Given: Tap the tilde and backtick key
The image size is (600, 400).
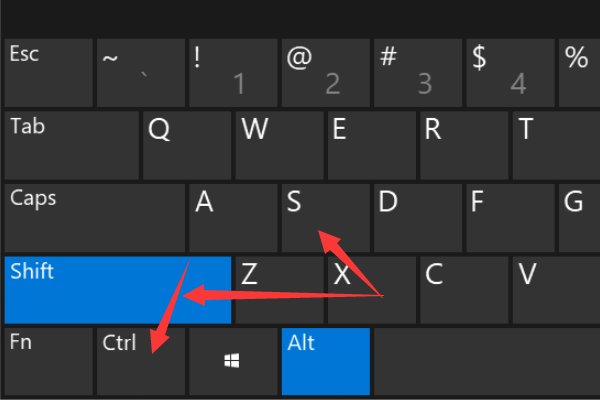Looking at the screenshot, I should (x=139, y=70).
